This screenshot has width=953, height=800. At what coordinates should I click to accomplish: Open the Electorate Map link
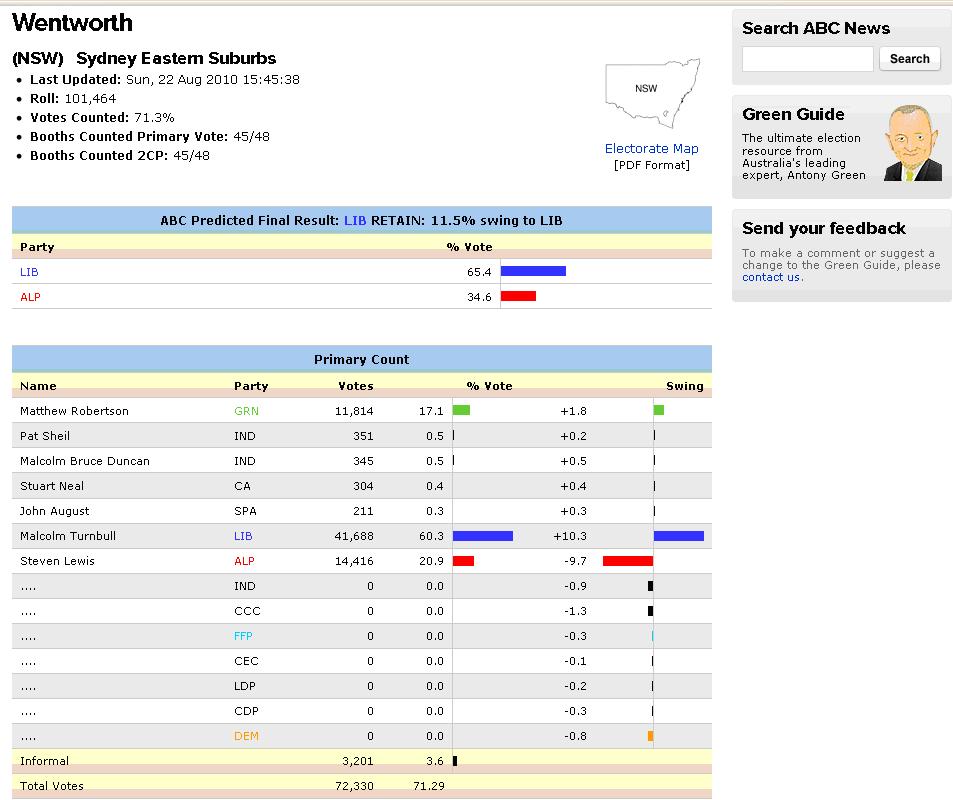pos(651,149)
